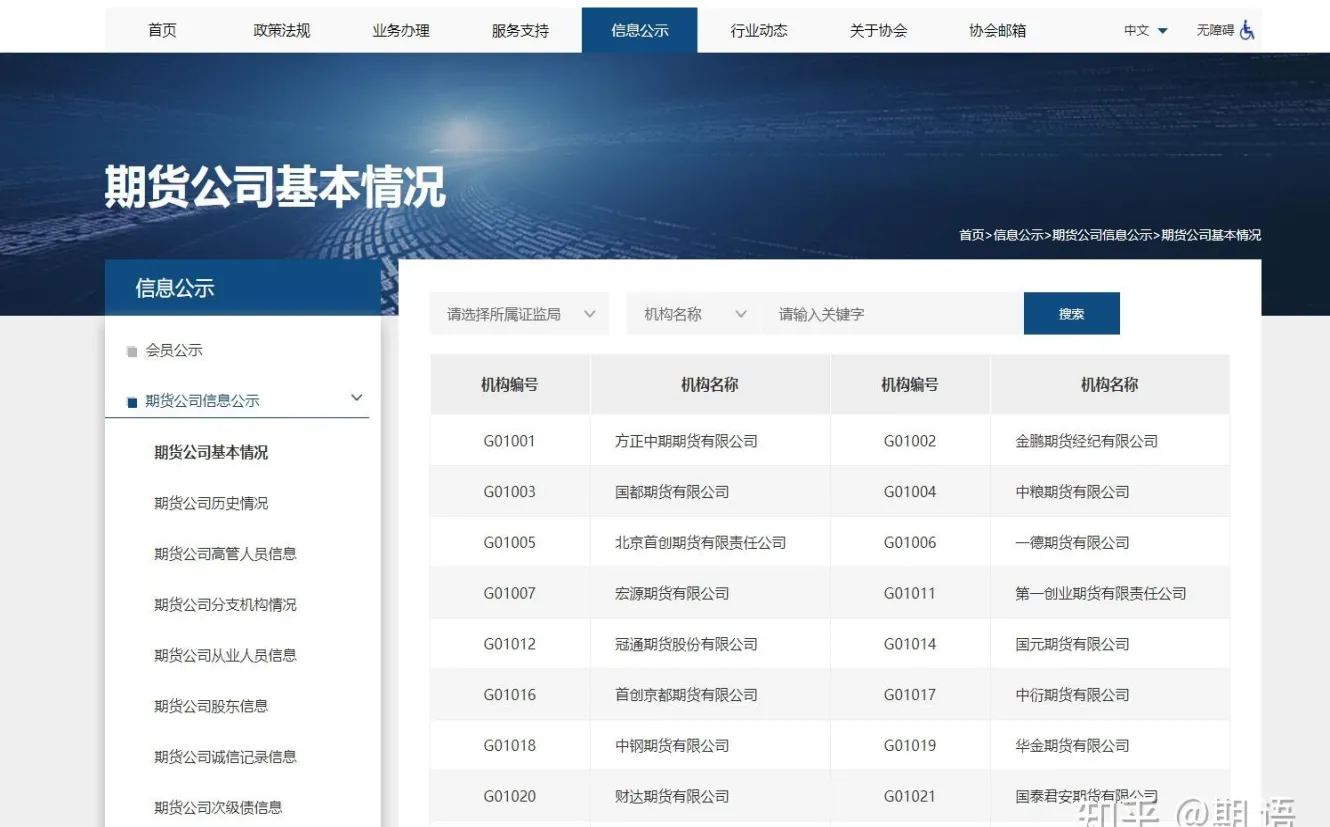Select 期货公司历史情况 in the sidebar
Screen dimensions: 1330x827
(x=211, y=503)
